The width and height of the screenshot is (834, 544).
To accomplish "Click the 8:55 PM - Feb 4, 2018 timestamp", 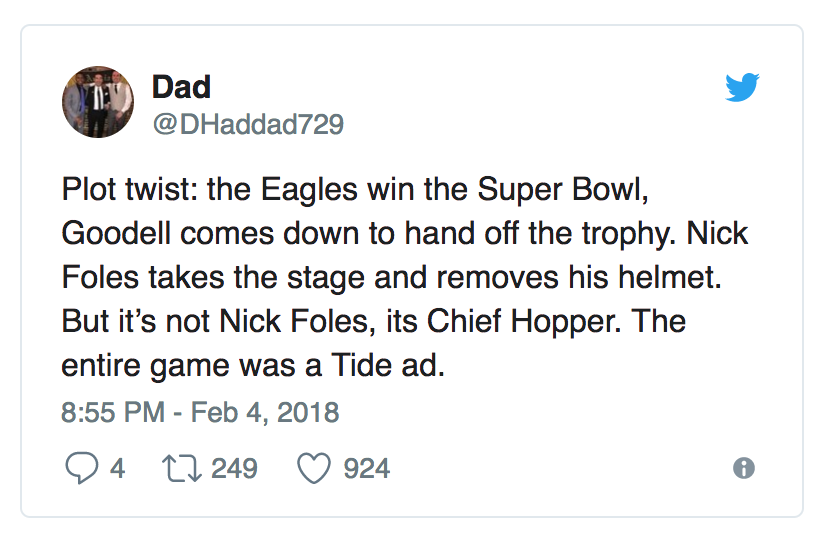I will coord(200,412).
